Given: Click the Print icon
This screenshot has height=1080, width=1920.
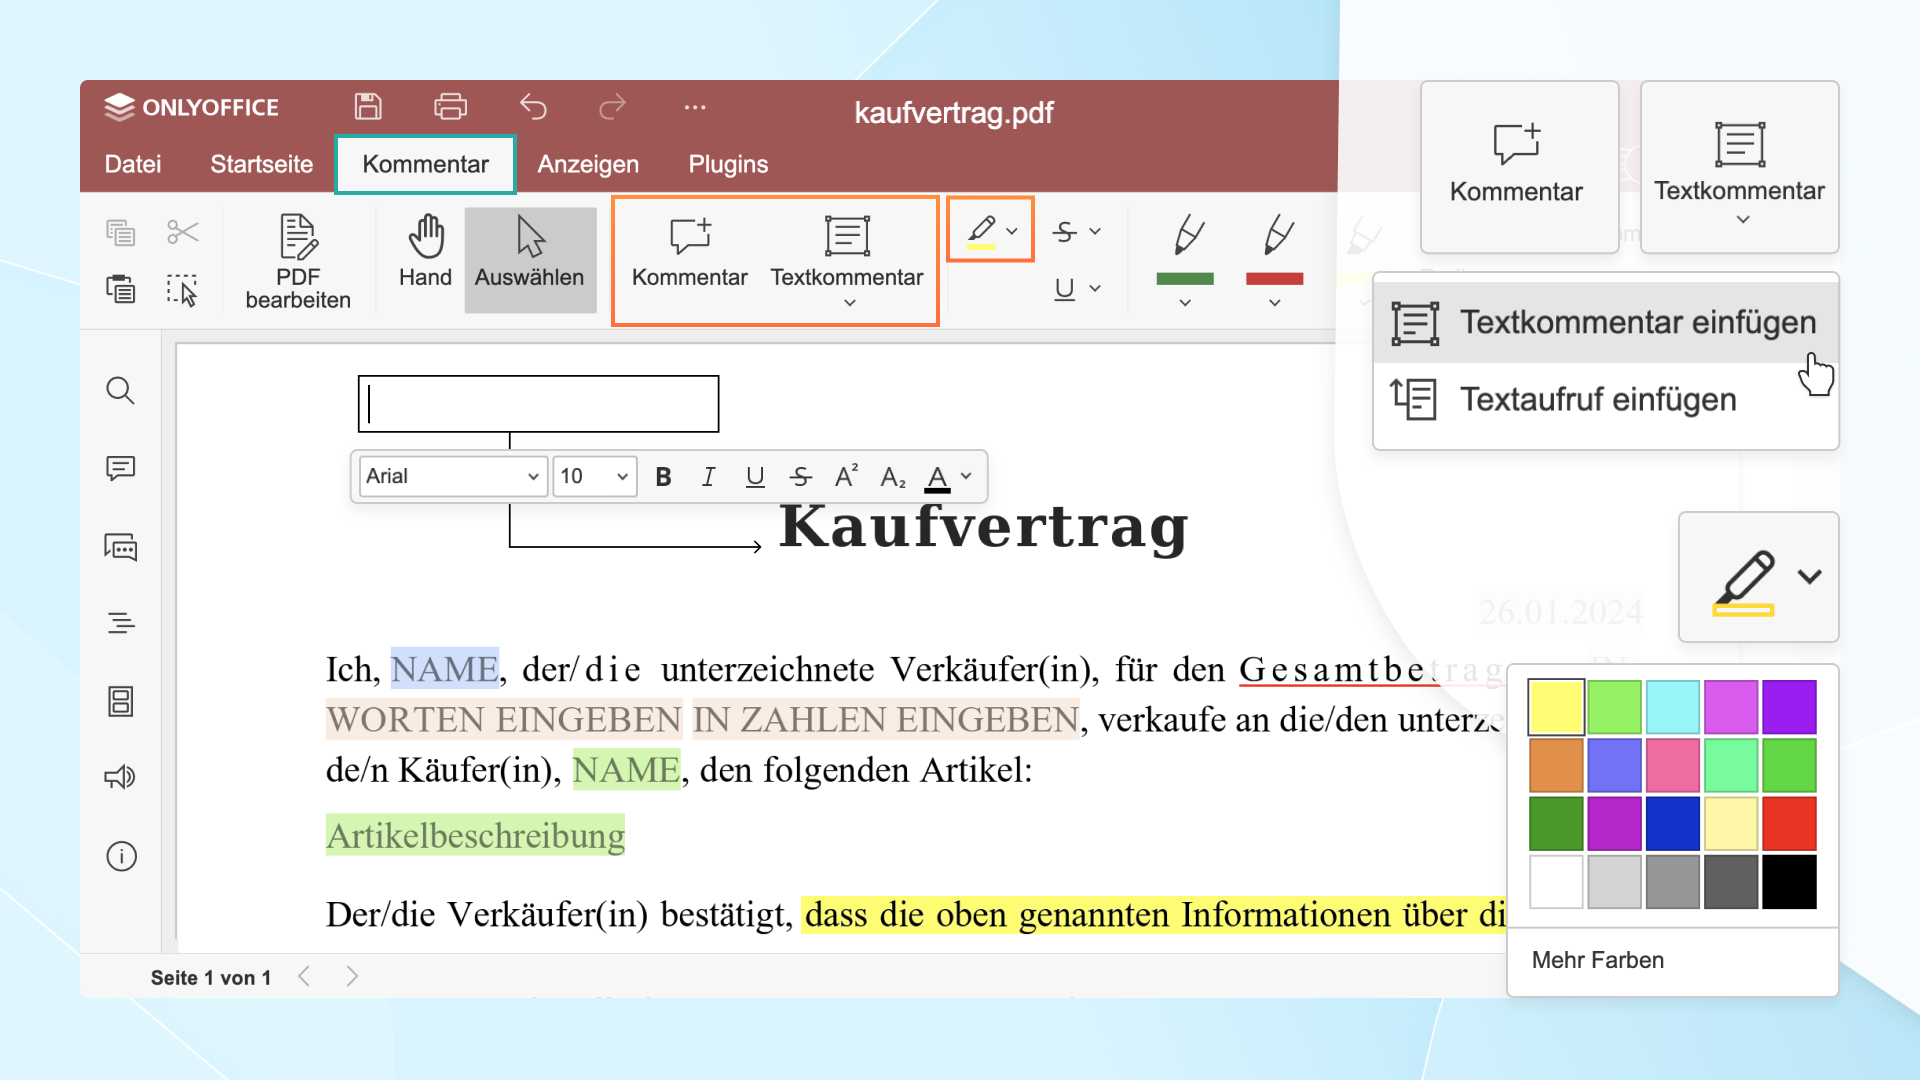Looking at the screenshot, I should (450, 107).
